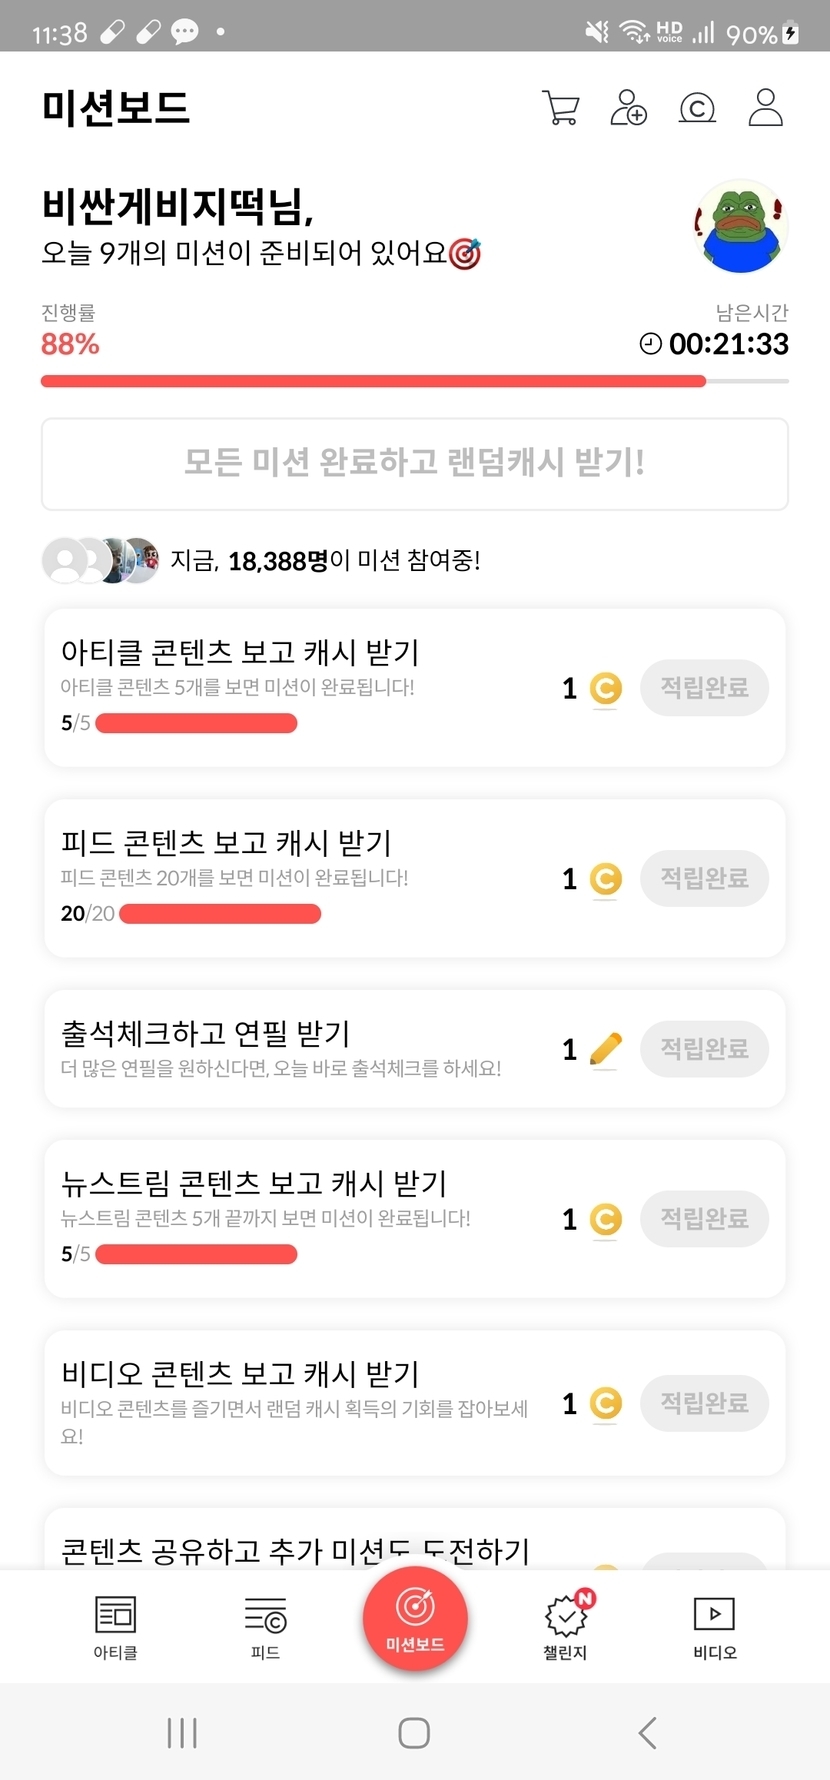
Task: Open the 챌린지 tab
Action: pyautogui.click(x=565, y=1627)
